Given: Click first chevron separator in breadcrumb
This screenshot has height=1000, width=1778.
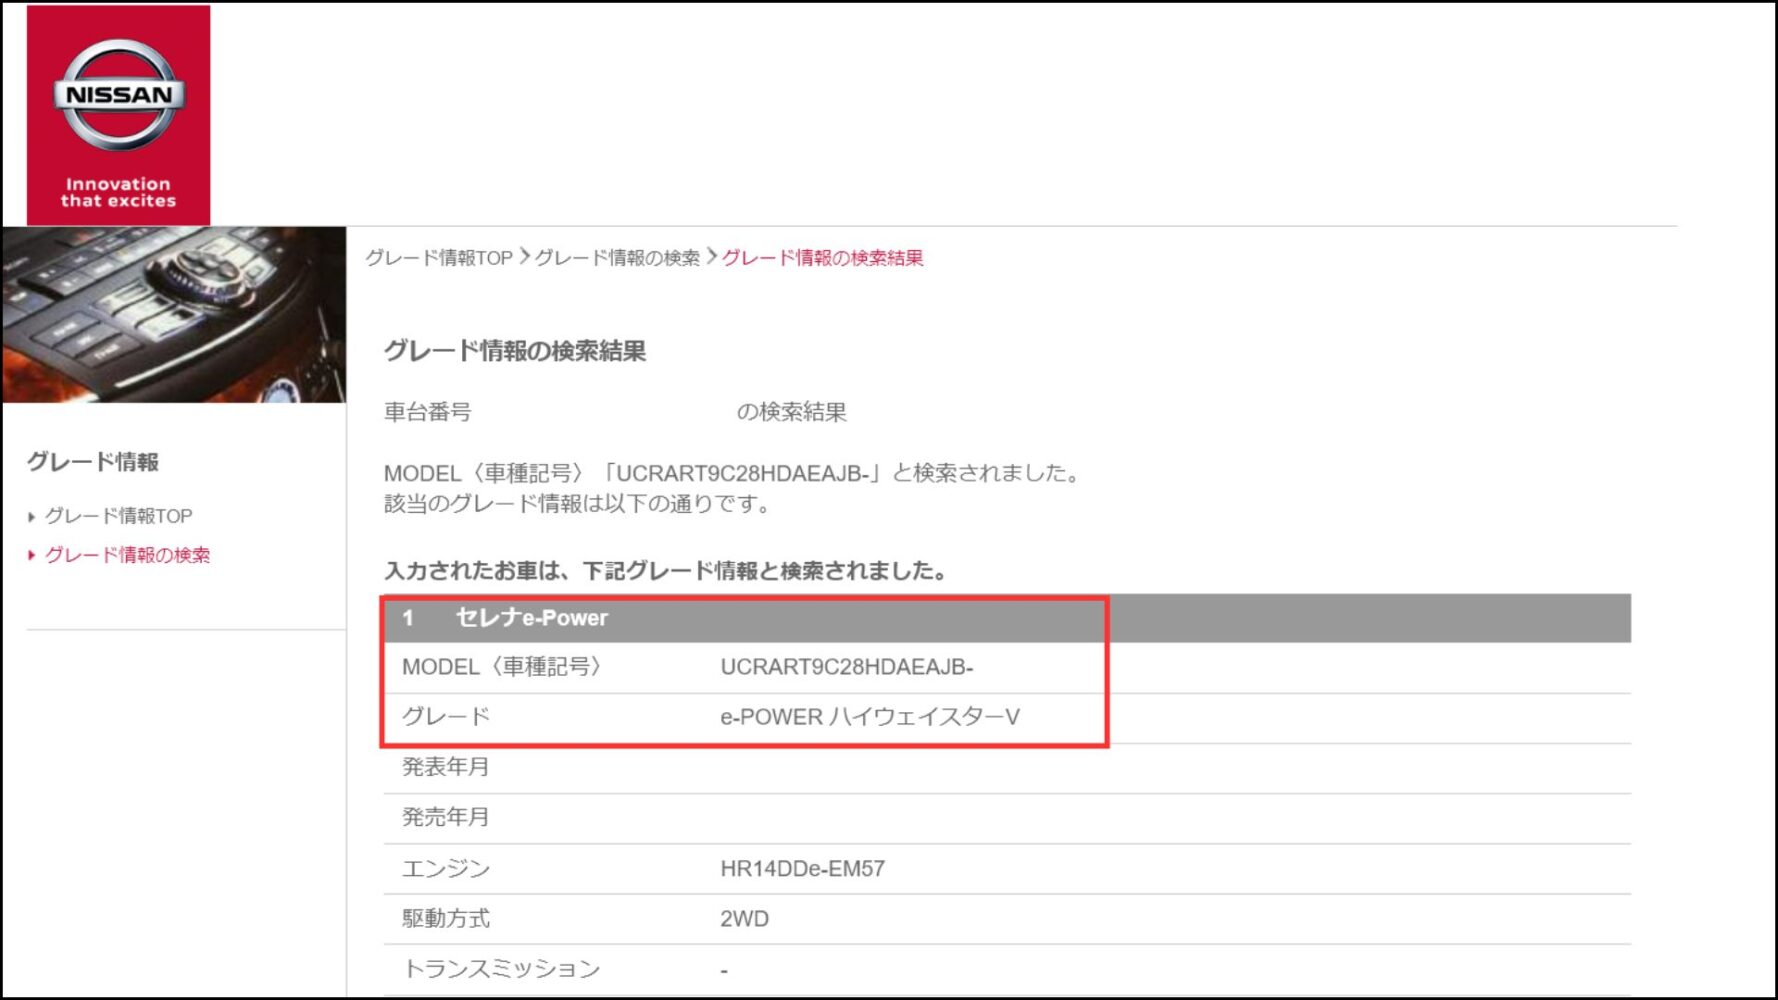Looking at the screenshot, I should tap(524, 257).
